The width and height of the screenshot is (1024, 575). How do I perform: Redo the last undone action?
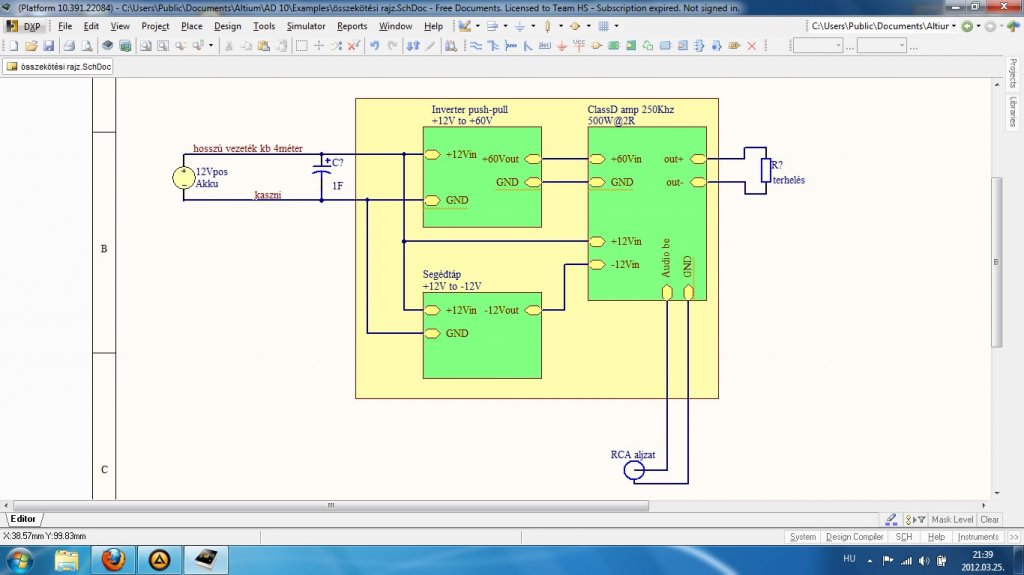pos(392,46)
